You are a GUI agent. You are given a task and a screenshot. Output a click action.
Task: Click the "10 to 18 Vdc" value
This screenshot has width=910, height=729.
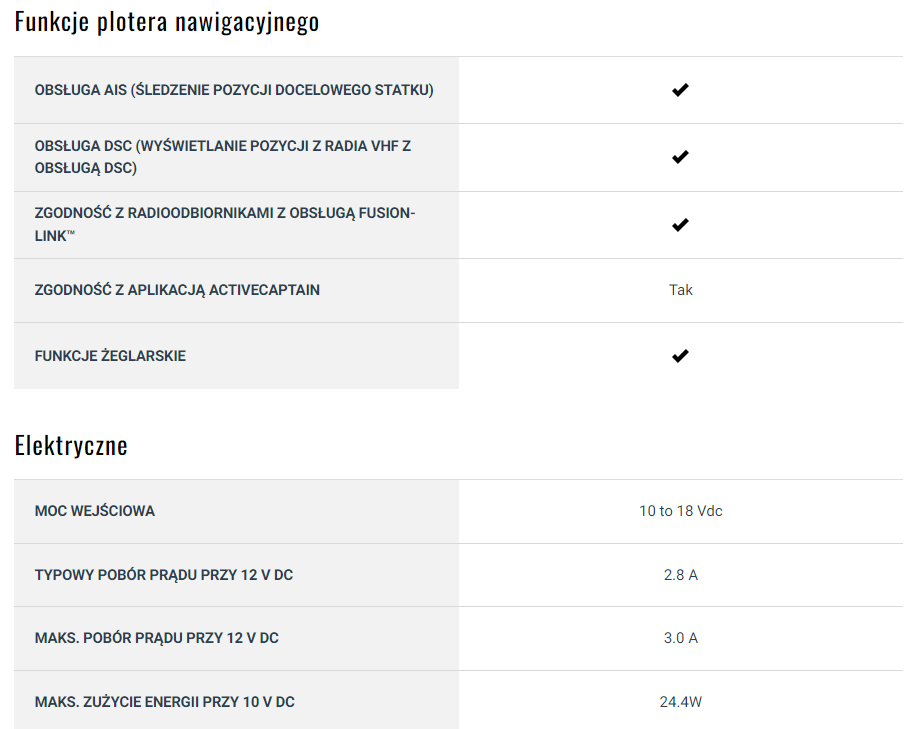coord(681,511)
